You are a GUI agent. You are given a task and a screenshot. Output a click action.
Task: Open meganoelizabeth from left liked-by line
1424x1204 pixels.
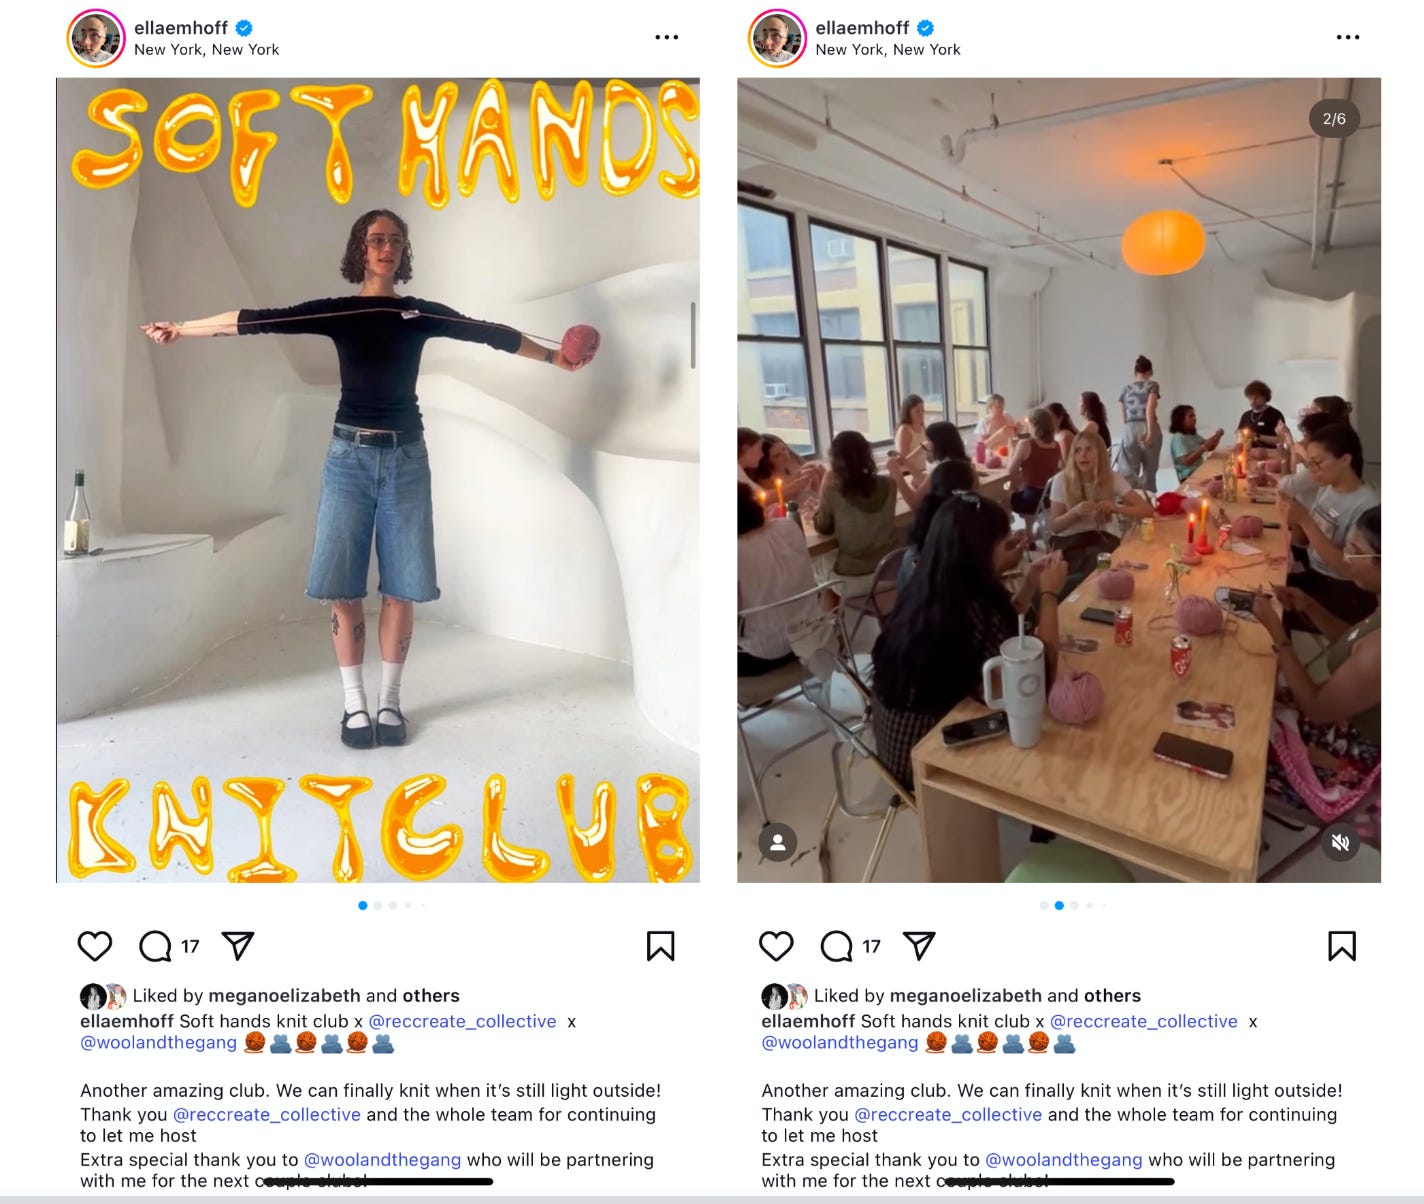click(284, 995)
